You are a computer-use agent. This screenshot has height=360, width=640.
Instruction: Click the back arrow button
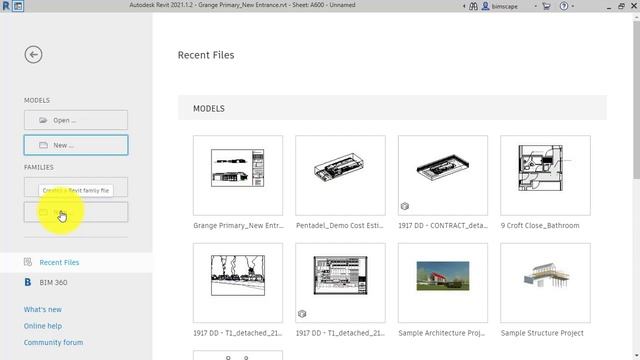click(x=33, y=55)
